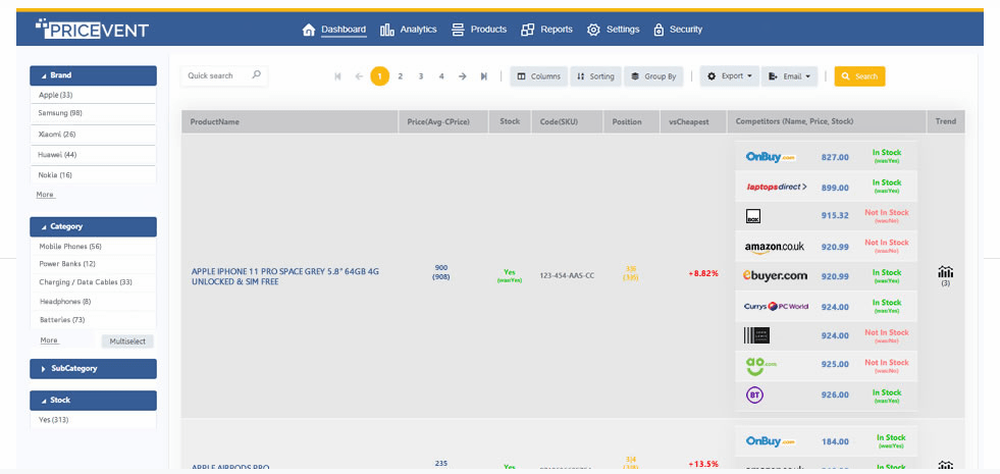Go to previous page arrow
This screenshot has width=1000, height=474.
tap(359, 77)
